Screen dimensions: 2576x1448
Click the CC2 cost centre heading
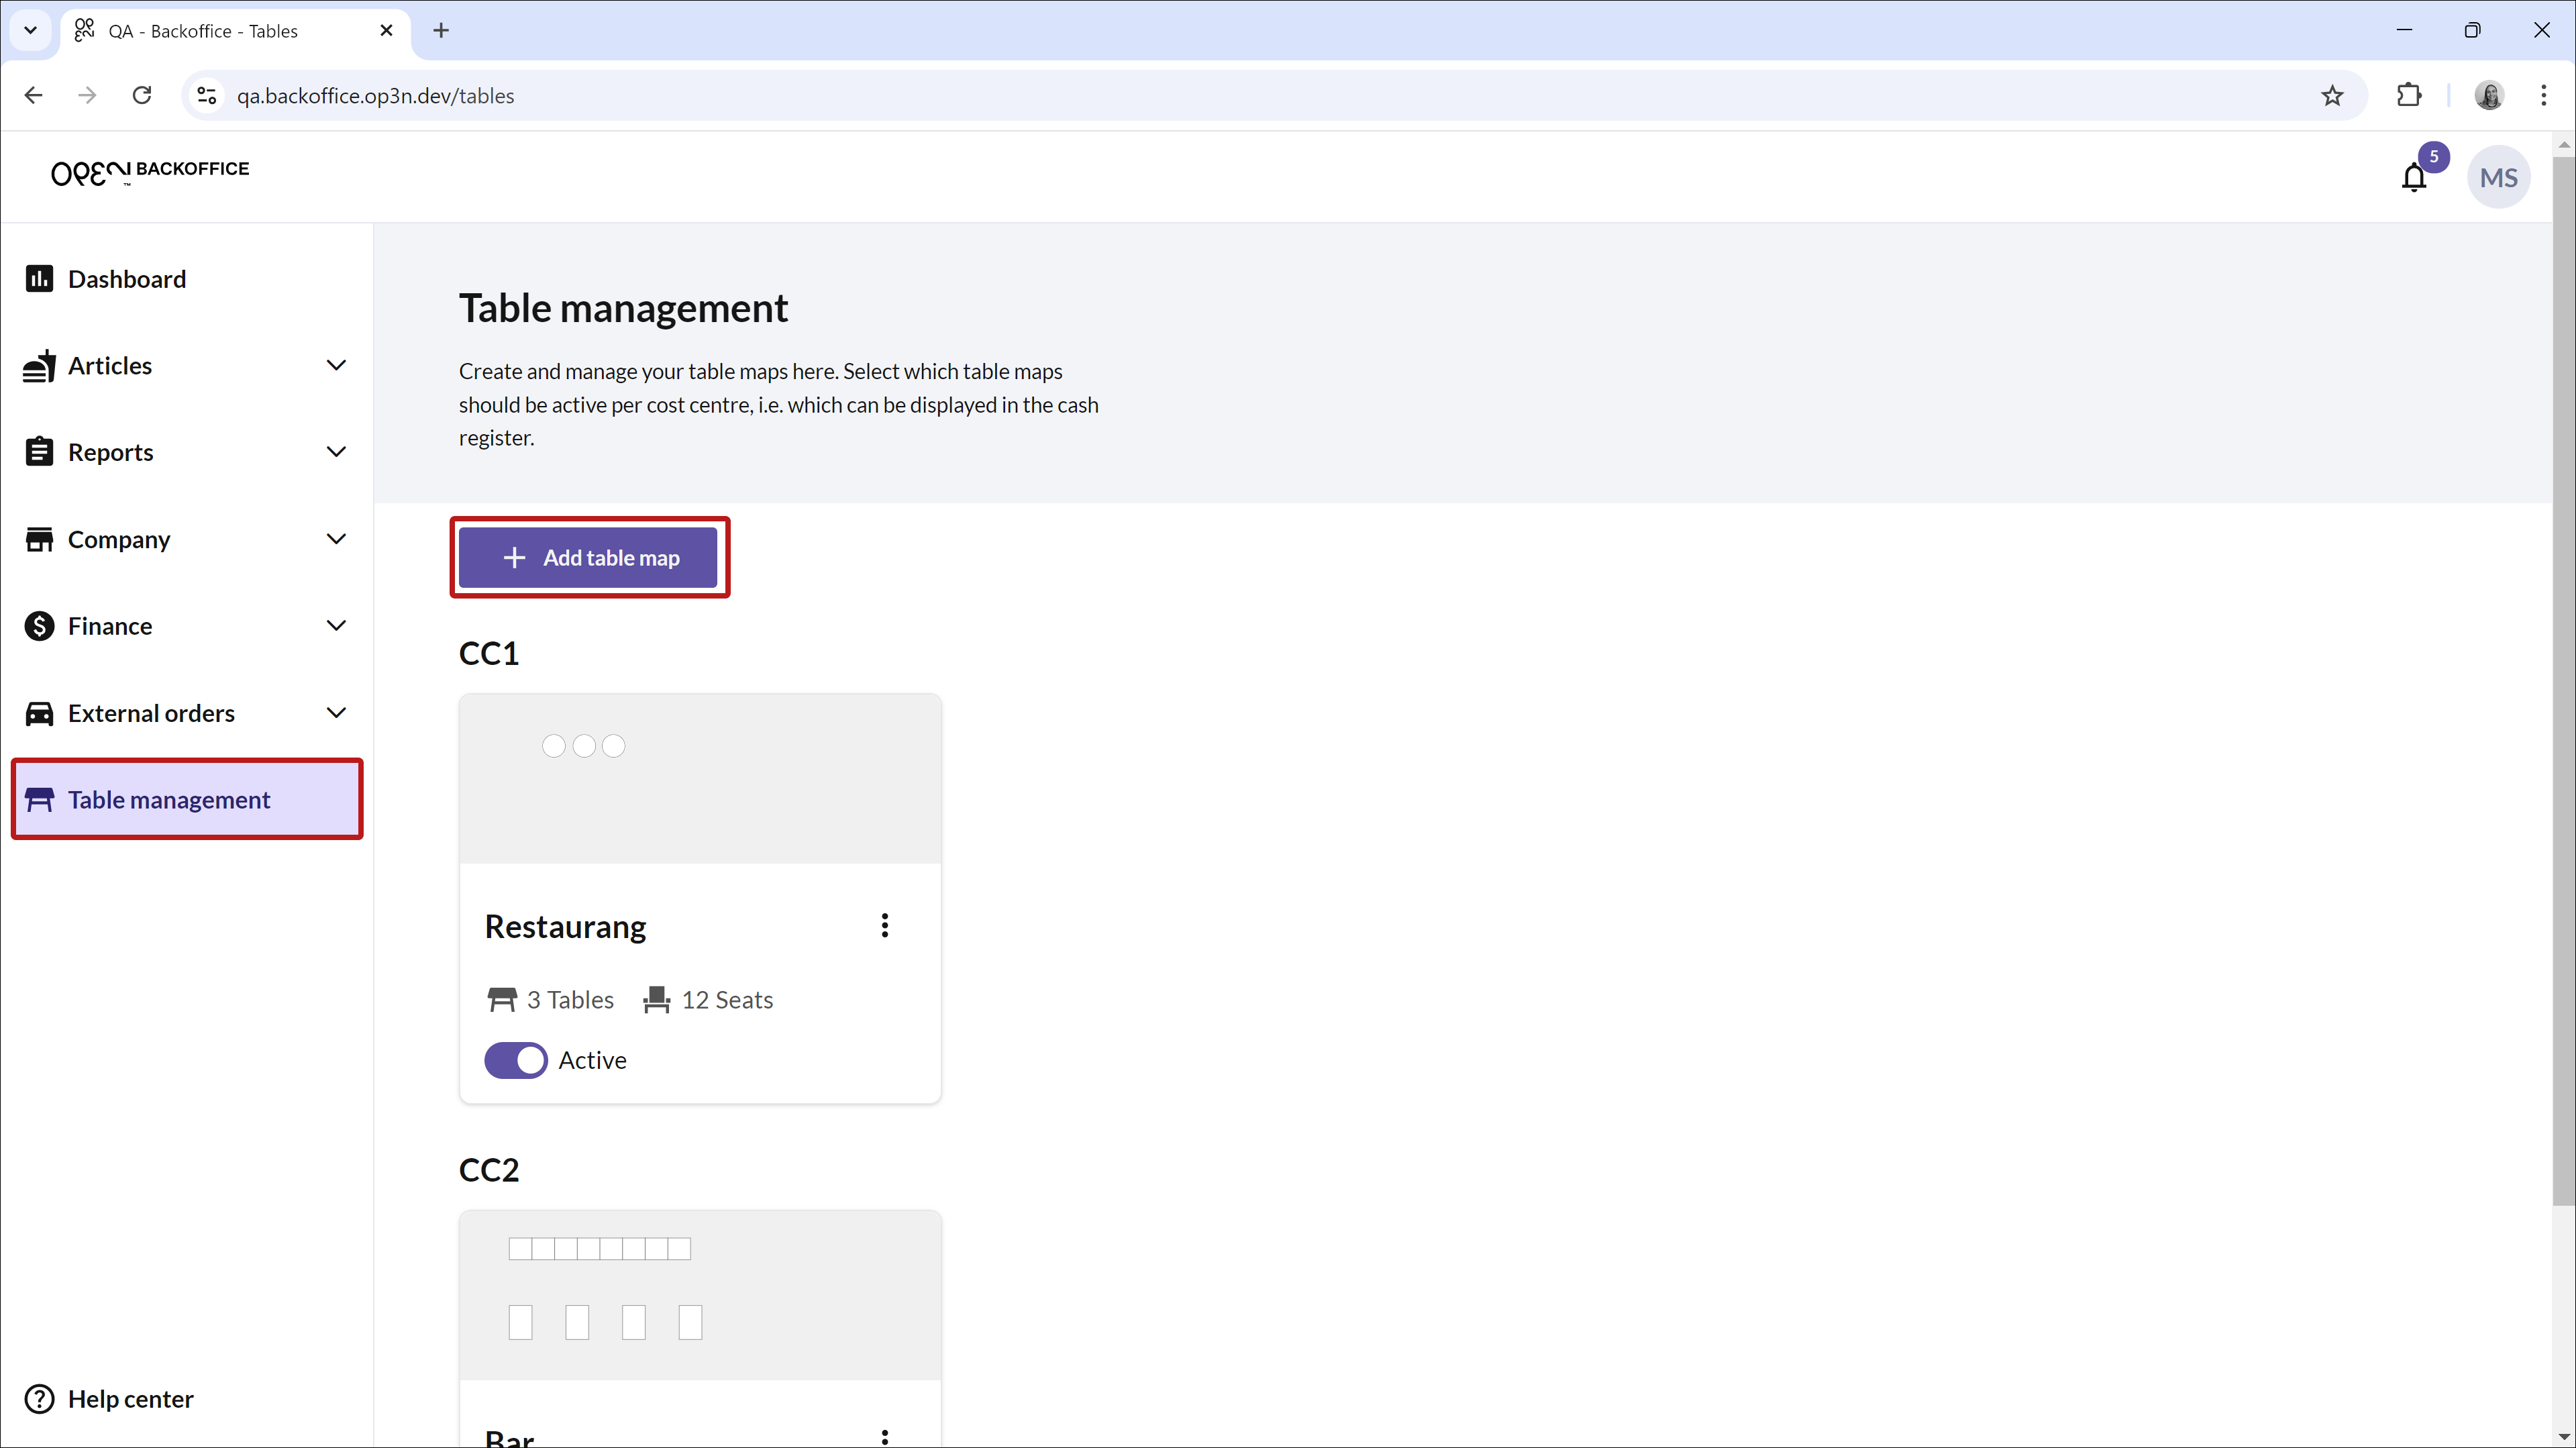coord(489,1170)
